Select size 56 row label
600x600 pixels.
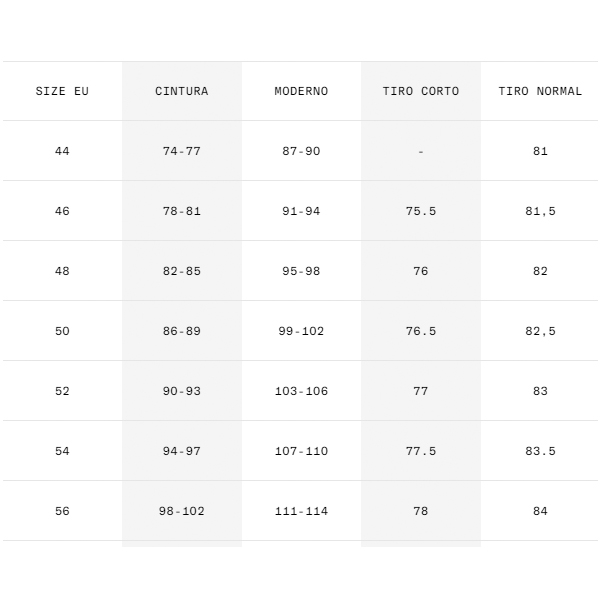click(62, 511)
